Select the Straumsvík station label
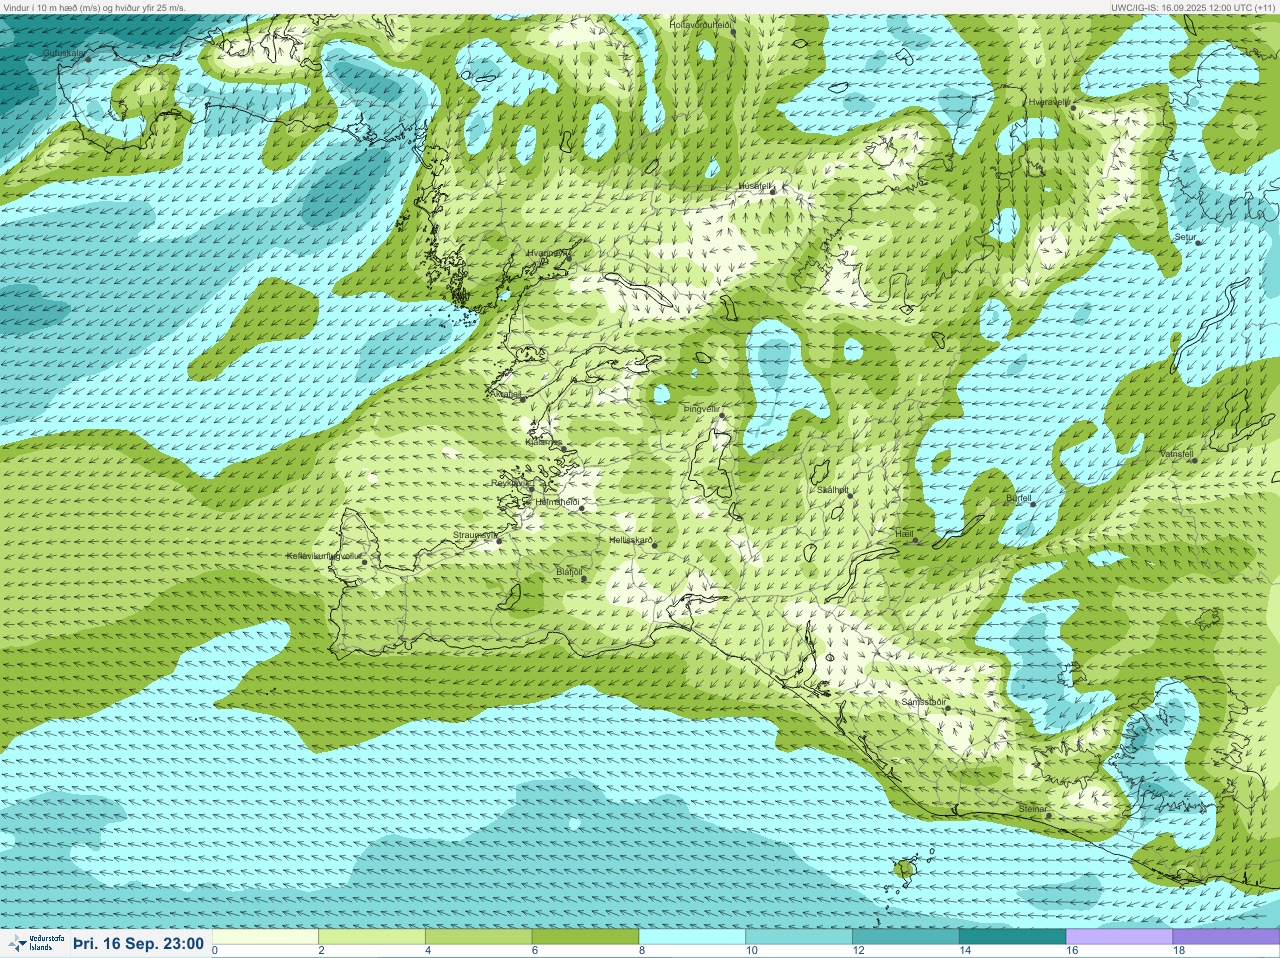This screenshot has width=1280, height=958. coord(475,535)
